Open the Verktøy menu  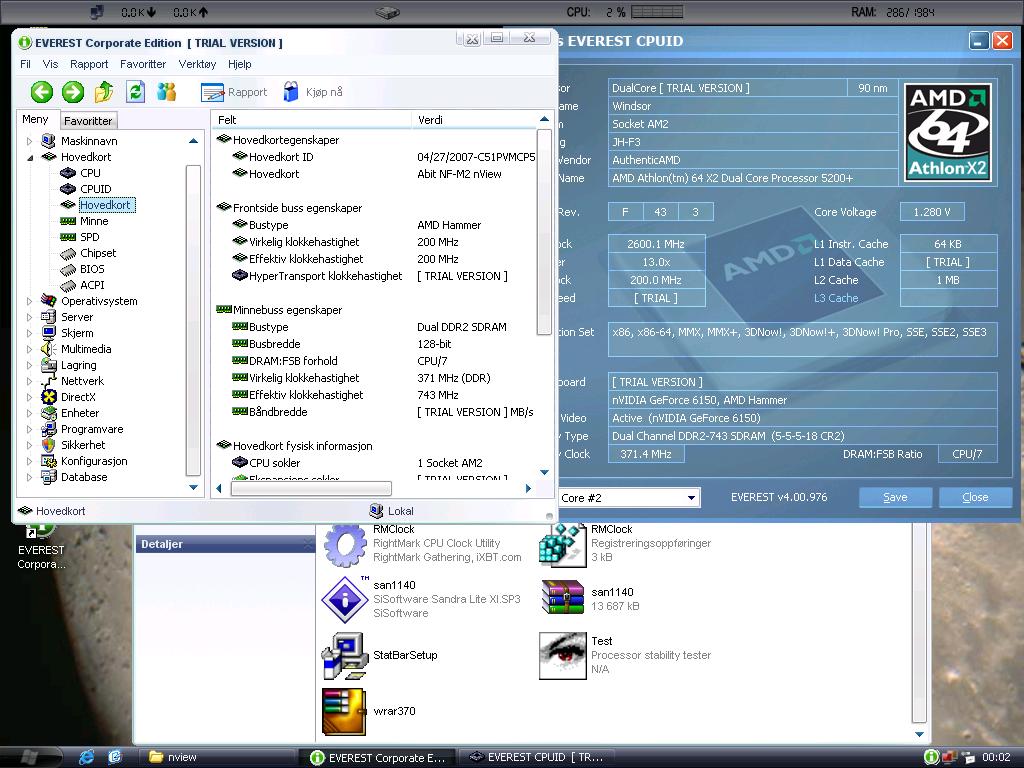click(197, 64)
